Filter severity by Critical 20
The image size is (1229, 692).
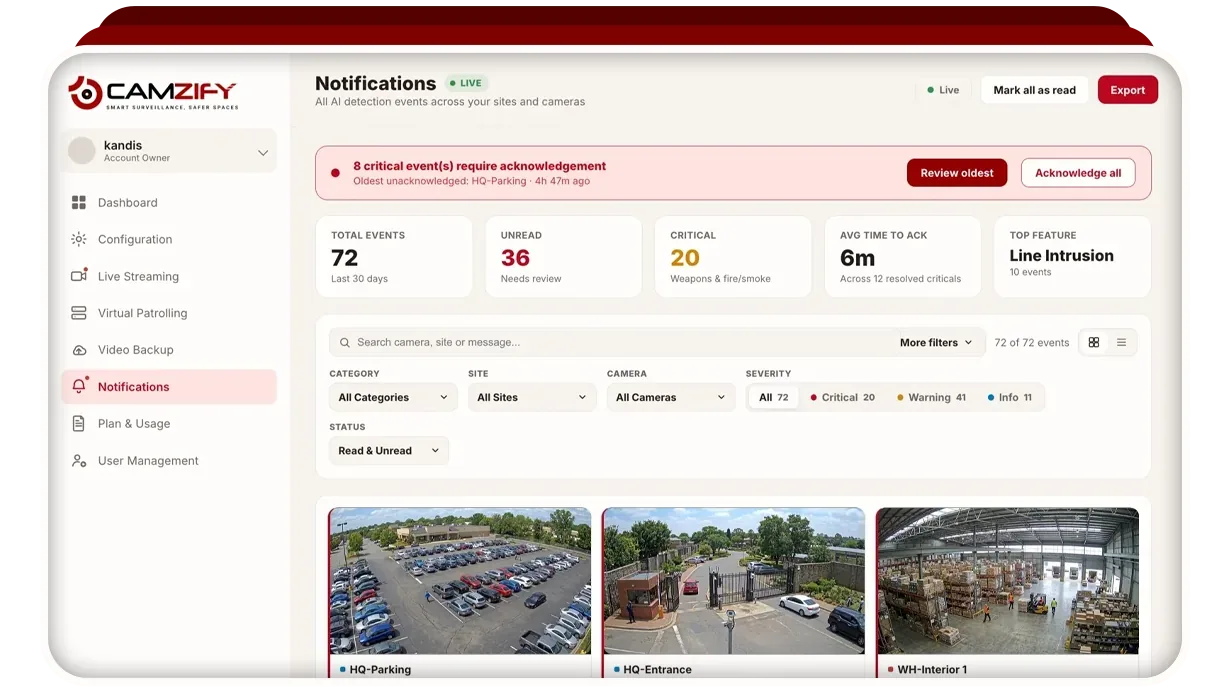click(843, 398)
